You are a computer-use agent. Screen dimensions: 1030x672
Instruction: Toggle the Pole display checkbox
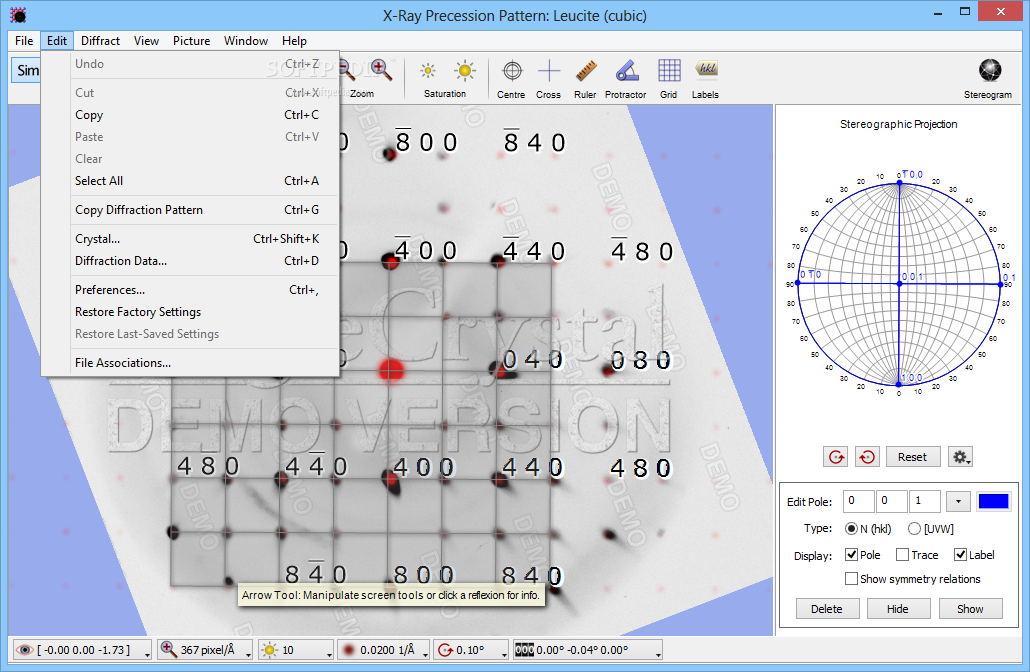(x=851, y=554)
